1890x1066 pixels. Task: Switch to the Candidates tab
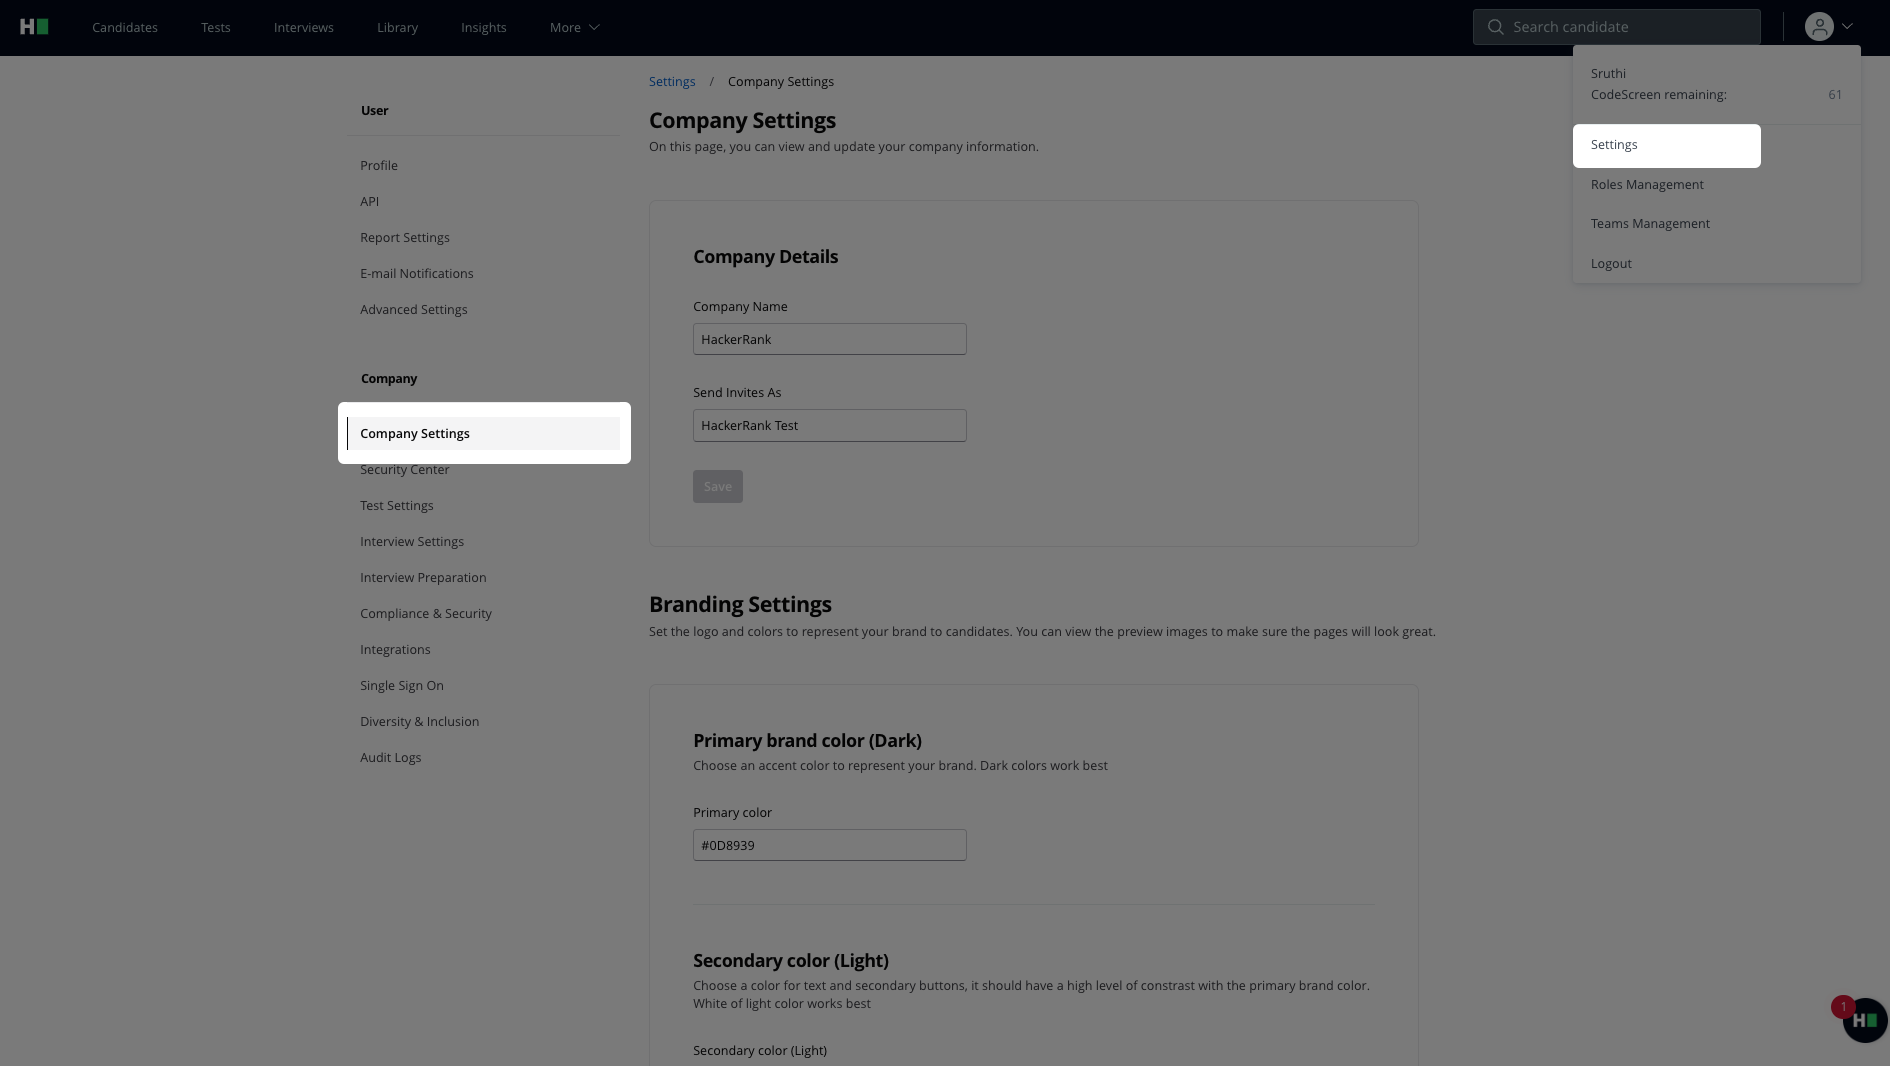(x=125, y=27)
